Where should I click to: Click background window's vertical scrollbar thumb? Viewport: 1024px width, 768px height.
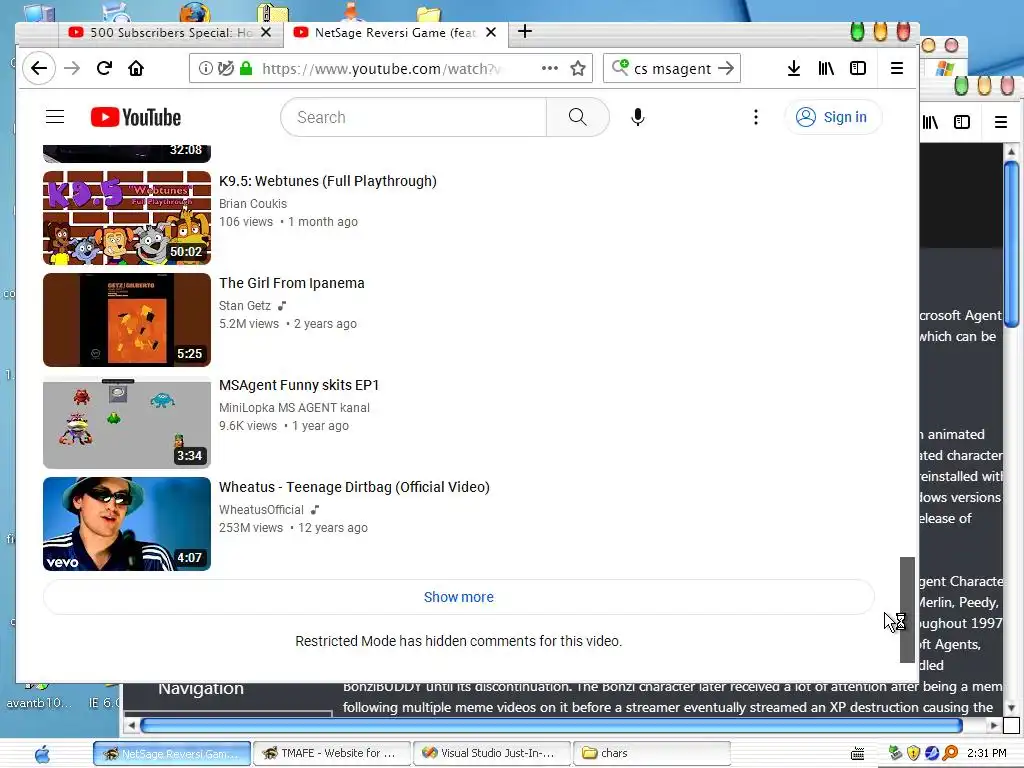click(1011, 243)
